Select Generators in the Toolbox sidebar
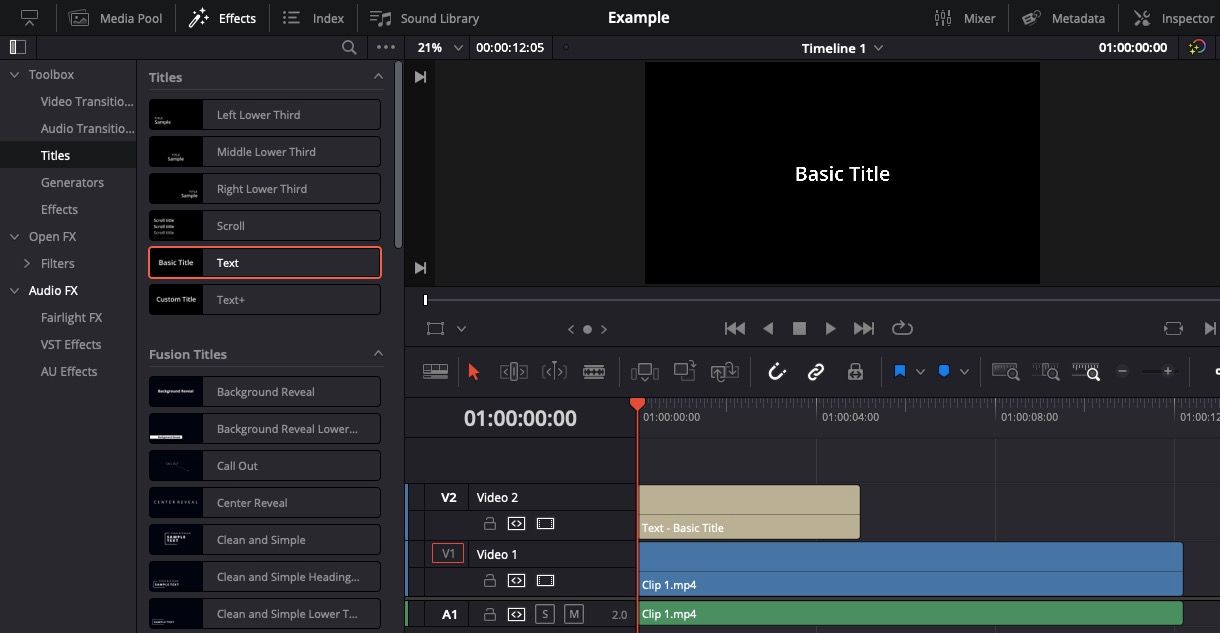Viewport: 1220px width, 633px height. point(72,182)
